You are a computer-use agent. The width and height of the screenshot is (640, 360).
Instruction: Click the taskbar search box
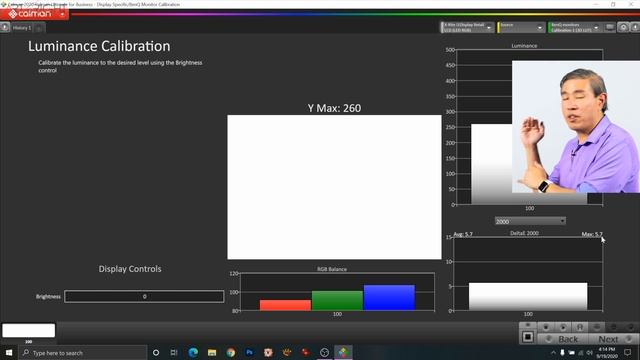tap(83, 353)
